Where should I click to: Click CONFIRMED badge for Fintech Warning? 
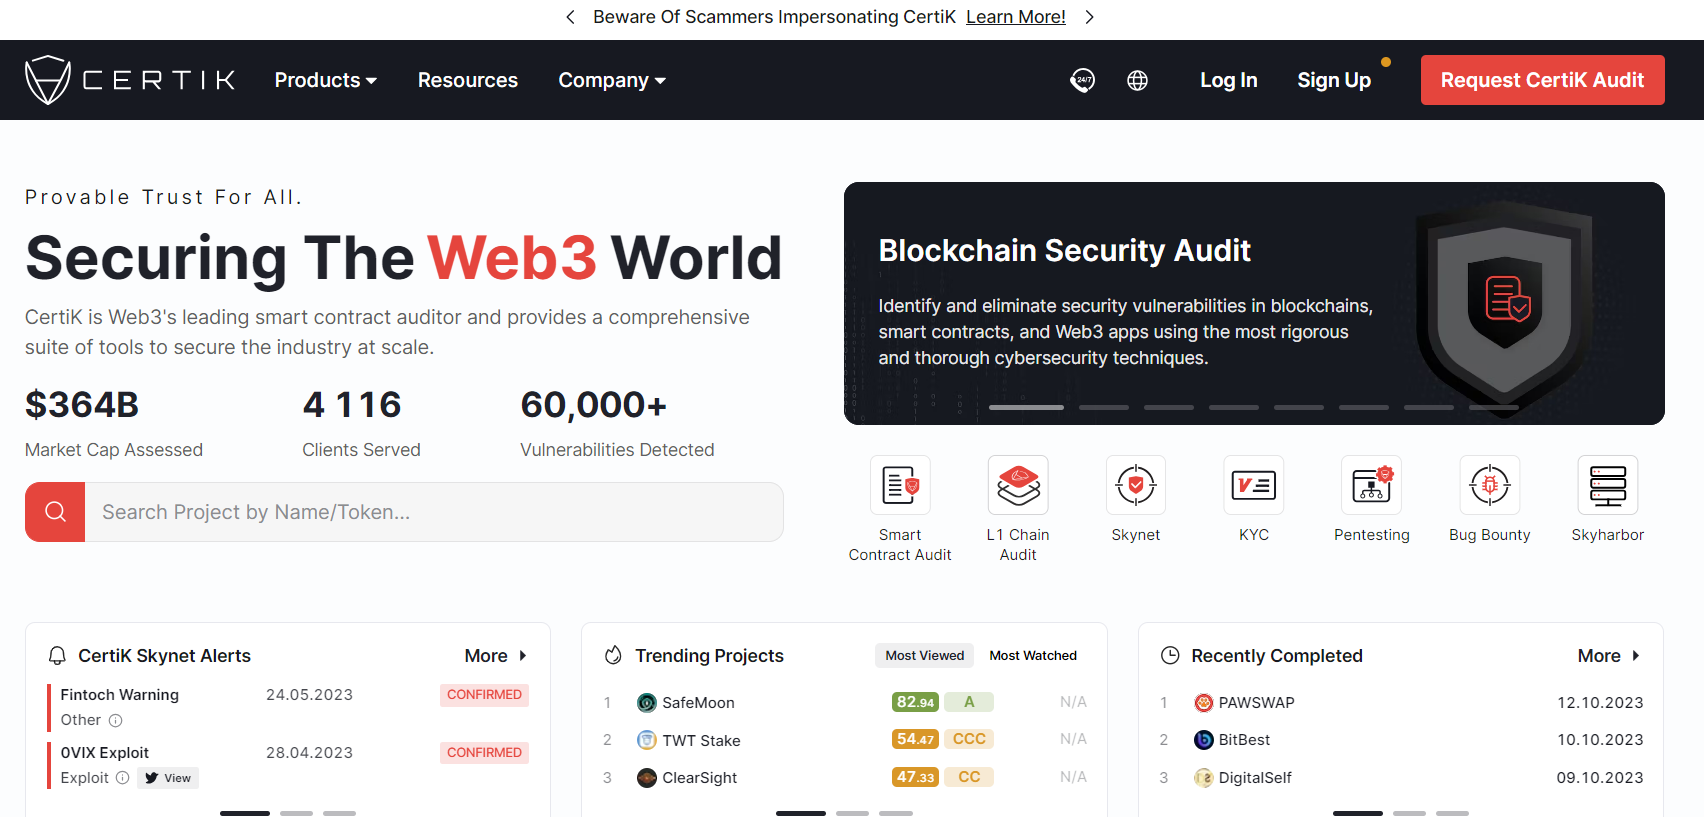pyautogui.click(x=484, y=695)
